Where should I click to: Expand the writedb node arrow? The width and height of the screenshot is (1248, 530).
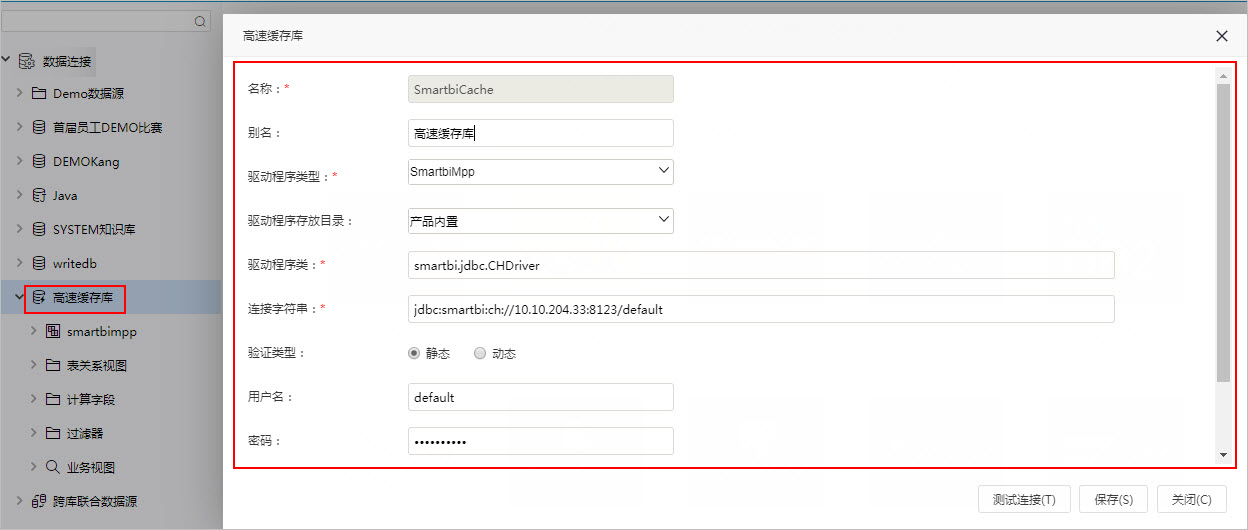point(20,264)
